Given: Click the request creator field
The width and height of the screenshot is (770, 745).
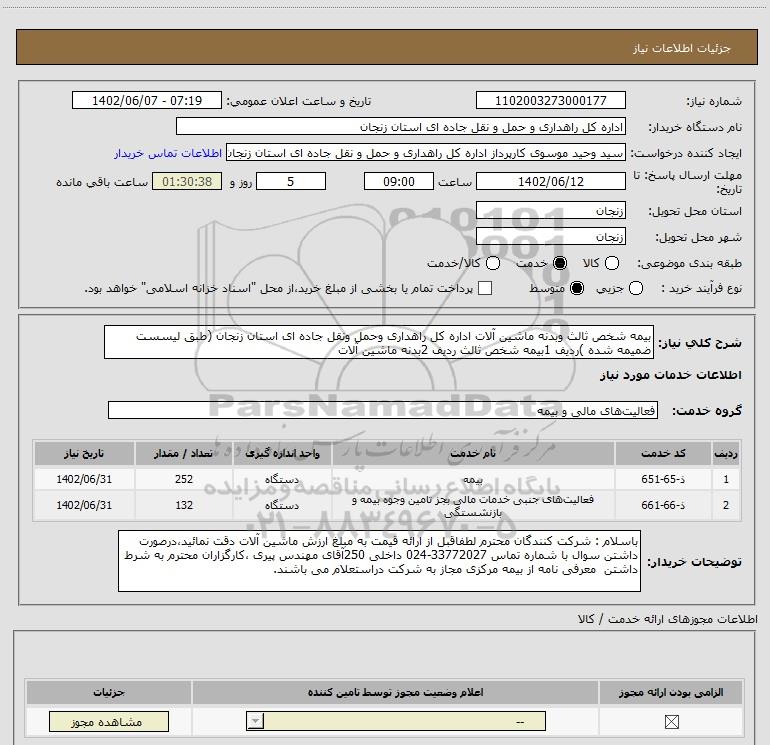Looking at the screenshot, I should (426, 153).
